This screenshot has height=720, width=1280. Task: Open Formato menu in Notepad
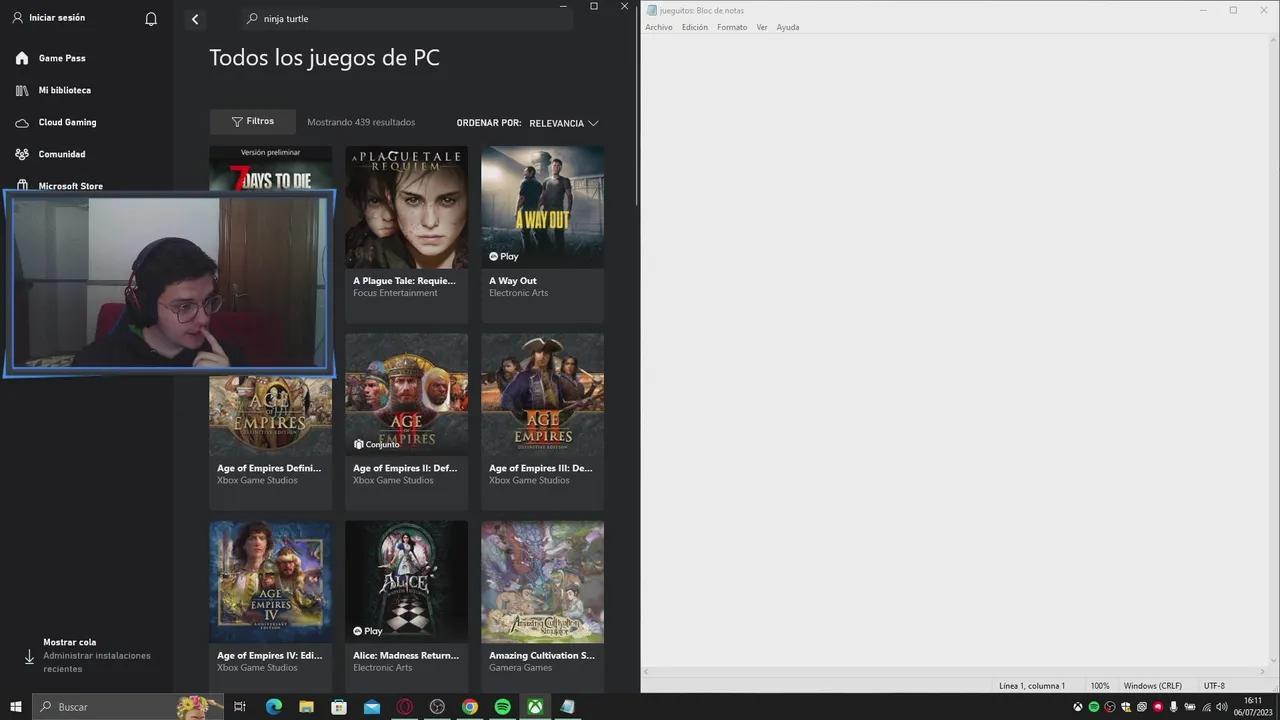(731, 27)
